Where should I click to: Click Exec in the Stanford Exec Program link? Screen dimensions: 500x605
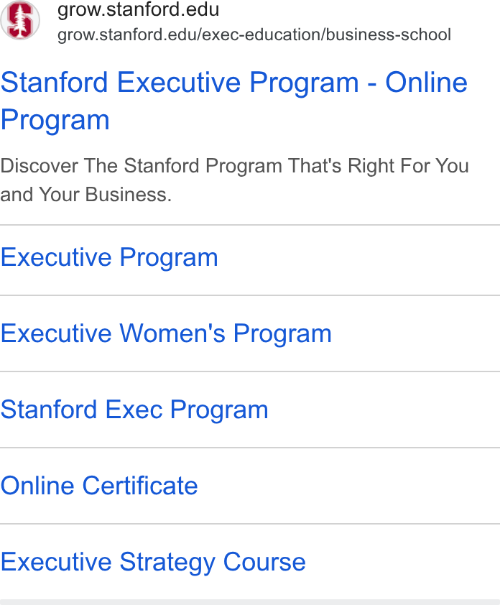point(134,409)
